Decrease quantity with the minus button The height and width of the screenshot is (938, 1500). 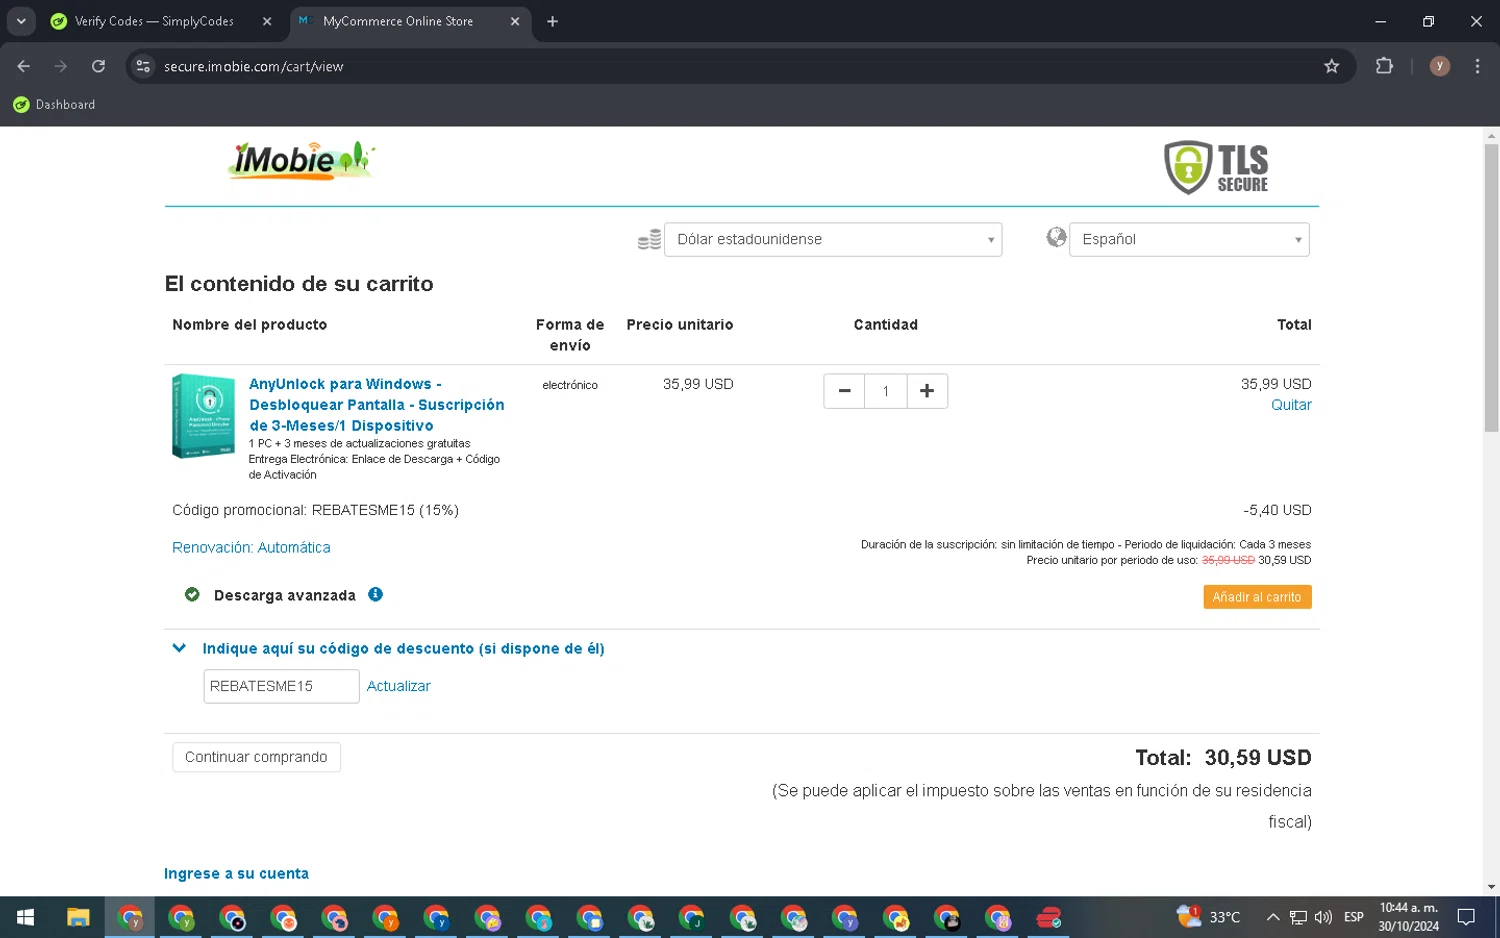tap(845, 391)
